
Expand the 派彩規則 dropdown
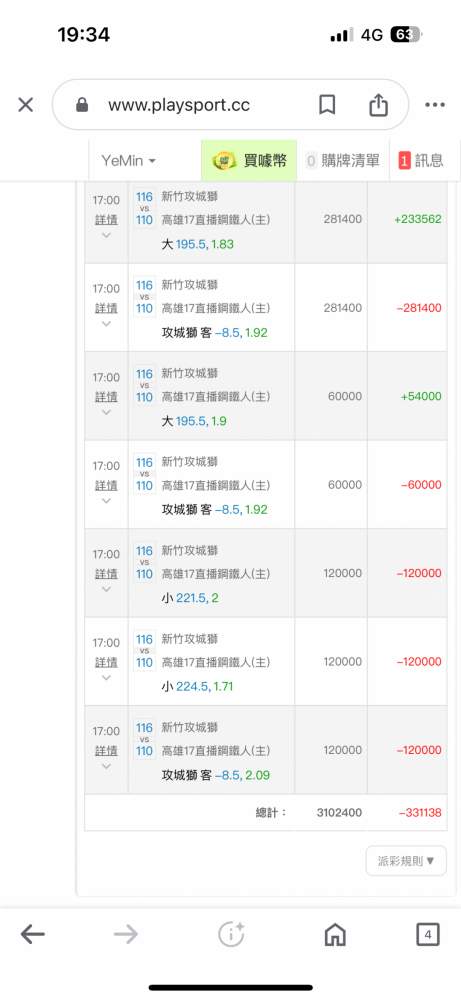[406, 861]
